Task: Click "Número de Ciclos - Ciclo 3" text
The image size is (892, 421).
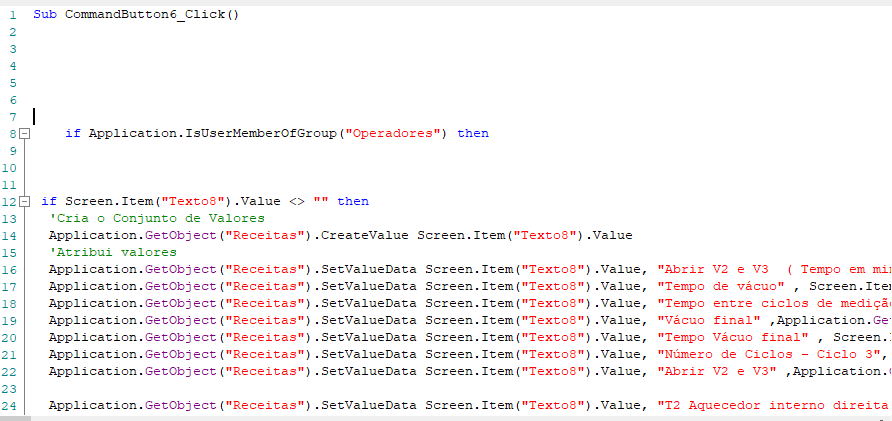Action: pyautogui.click(x=769, y=354)
